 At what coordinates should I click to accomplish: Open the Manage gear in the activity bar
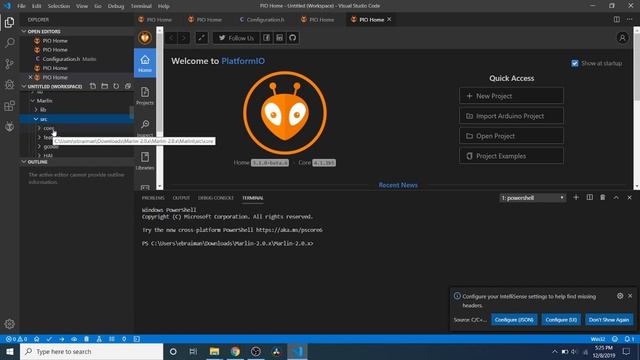[9, 324]
